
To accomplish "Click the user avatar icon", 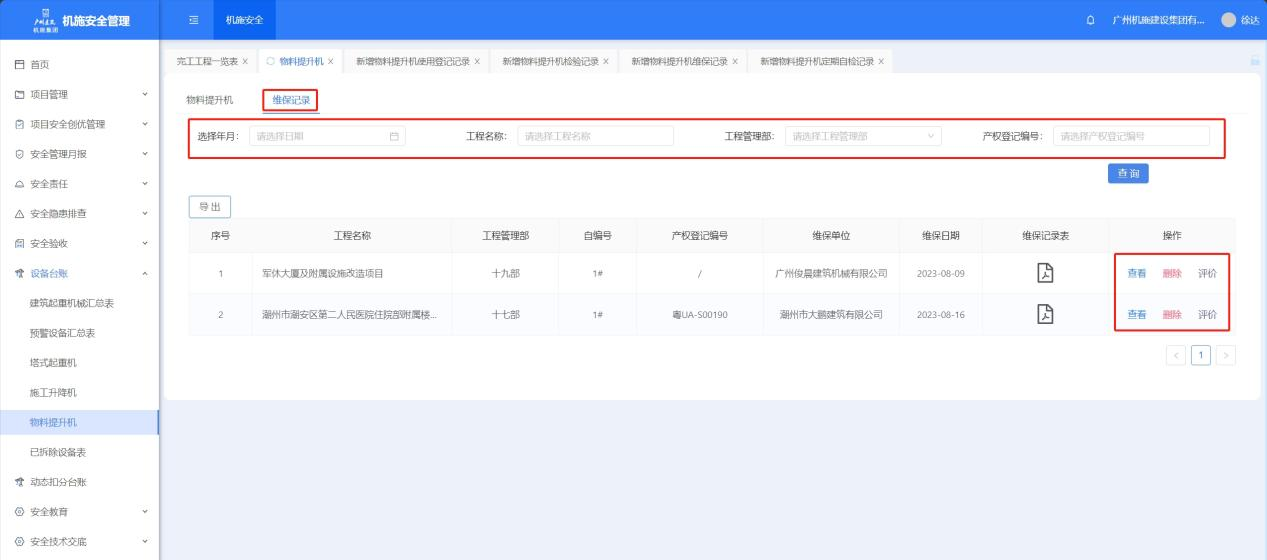I will [x=1228, y=21].
